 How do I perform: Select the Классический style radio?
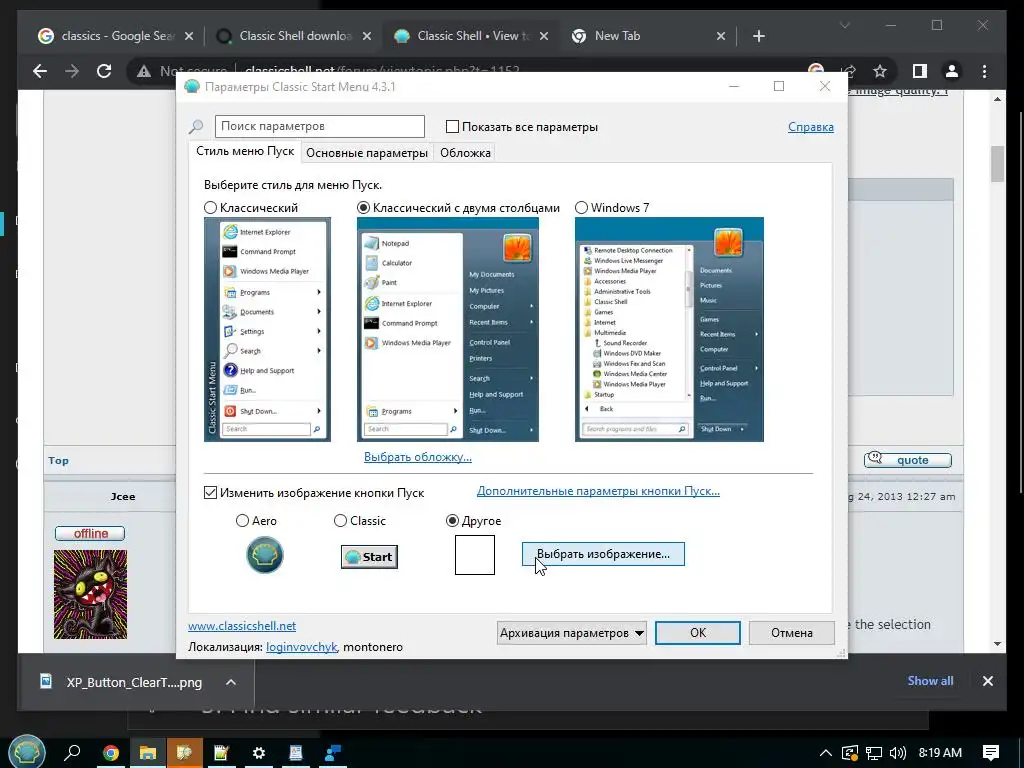[210, 208]
